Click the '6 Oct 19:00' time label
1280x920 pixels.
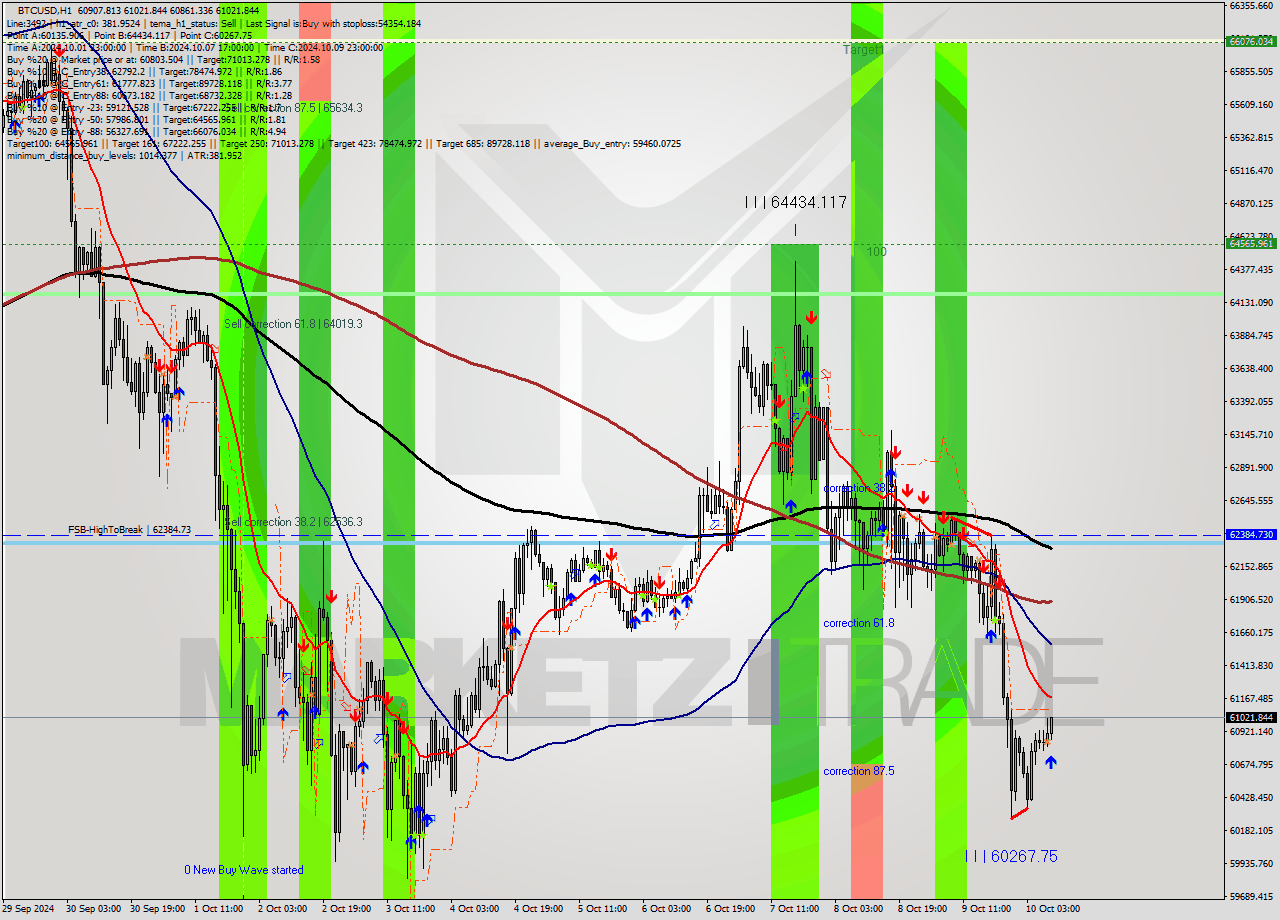(x=730, y=909)
